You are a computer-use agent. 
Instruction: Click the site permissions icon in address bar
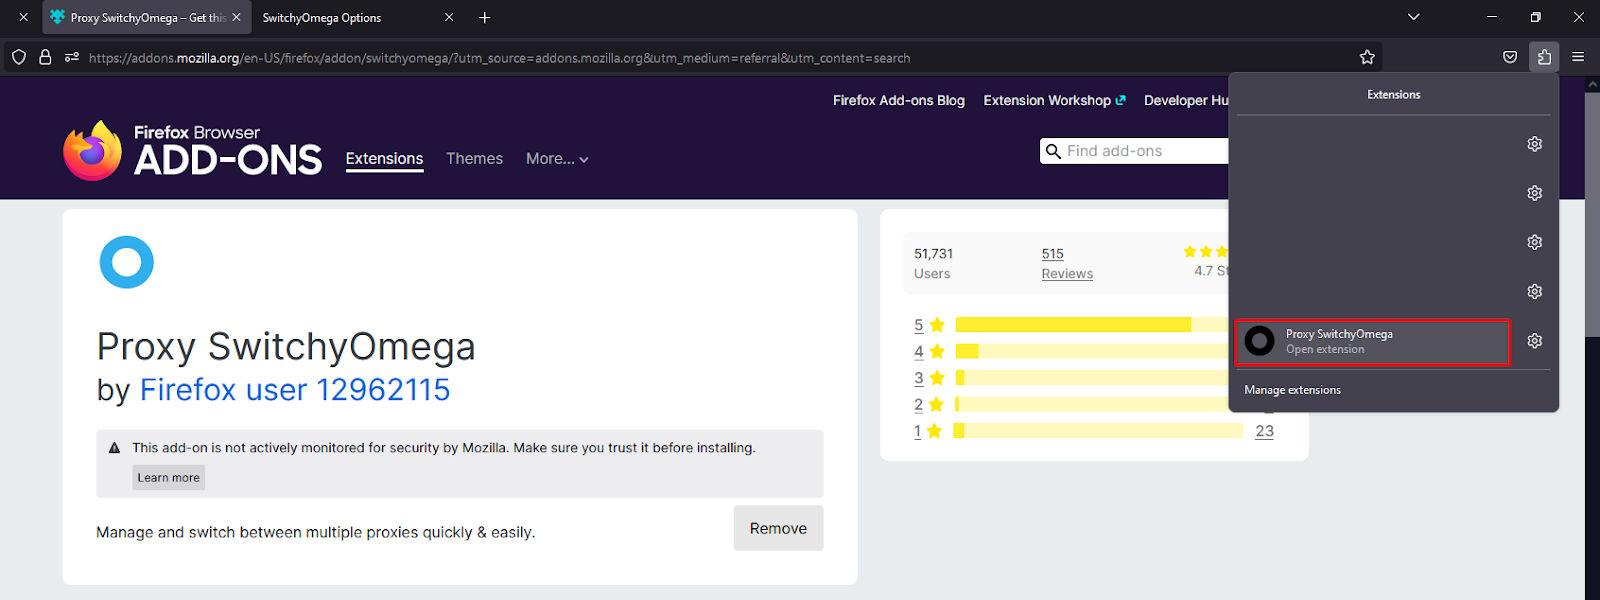(x=72, y=57)
